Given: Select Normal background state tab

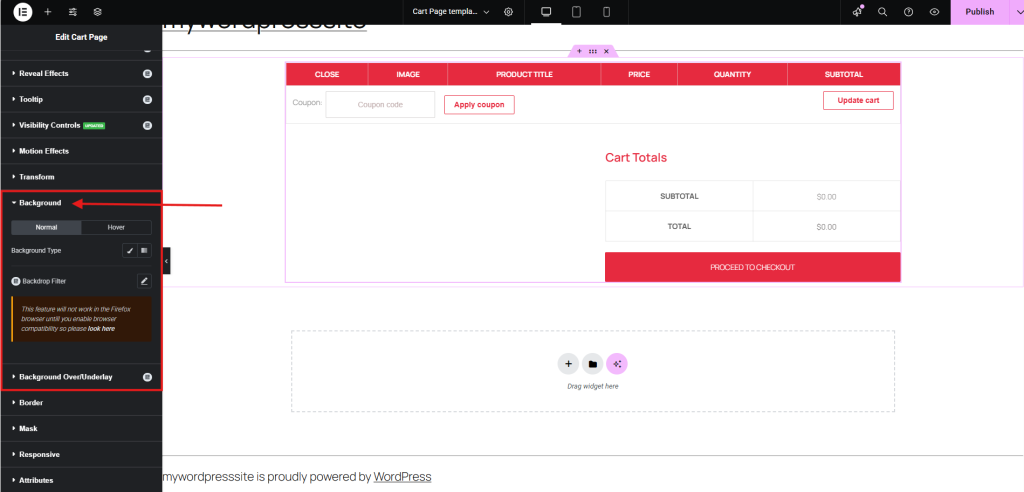Looking at the screenshot, I should 46,227.
